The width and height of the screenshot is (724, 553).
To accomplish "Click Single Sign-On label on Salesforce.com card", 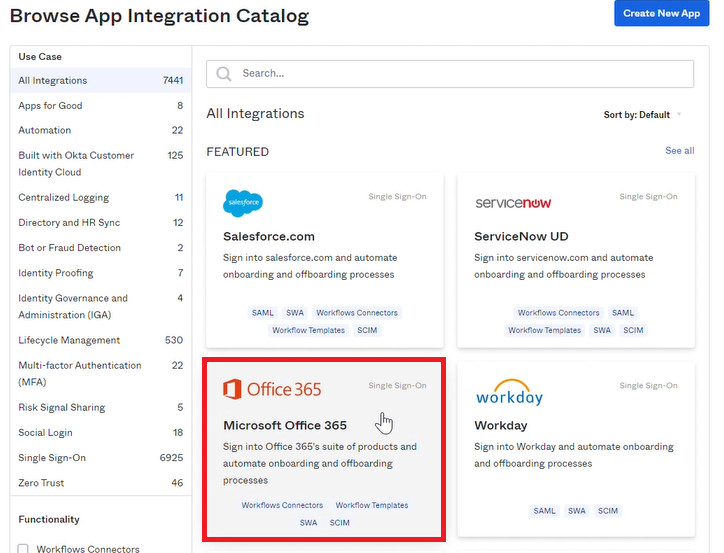I will (397, 197).
